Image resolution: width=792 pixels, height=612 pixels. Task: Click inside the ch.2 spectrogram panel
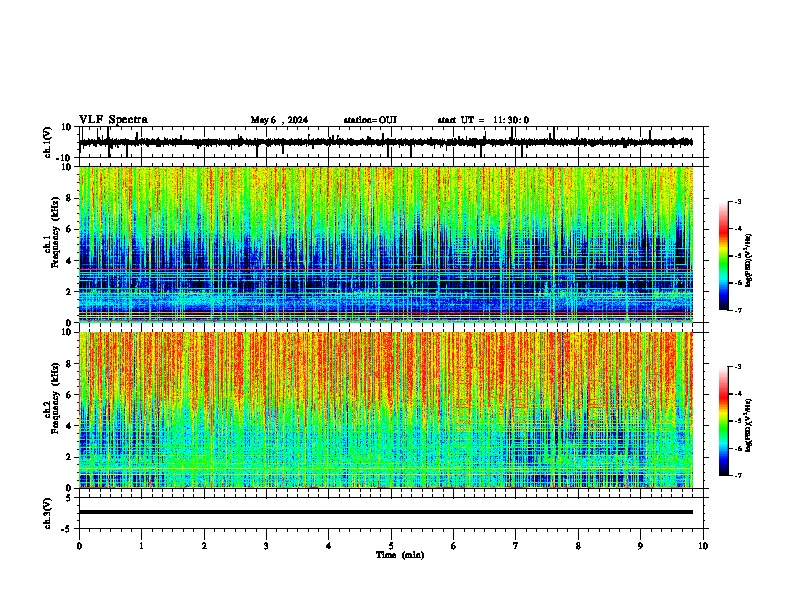point(386,410)
